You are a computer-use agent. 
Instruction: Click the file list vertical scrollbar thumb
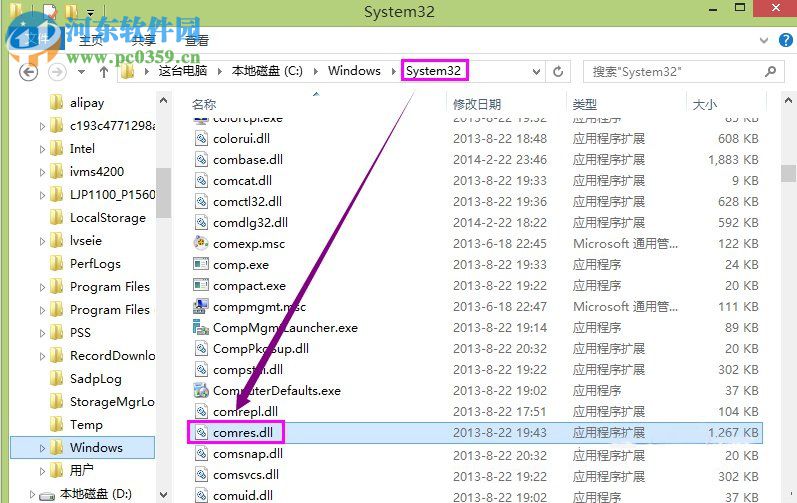(x=788, y=173)
